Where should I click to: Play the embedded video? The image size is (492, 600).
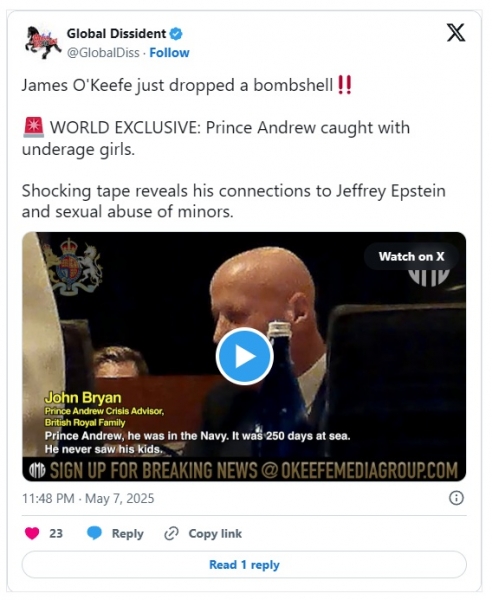click(x=244, y=356)
